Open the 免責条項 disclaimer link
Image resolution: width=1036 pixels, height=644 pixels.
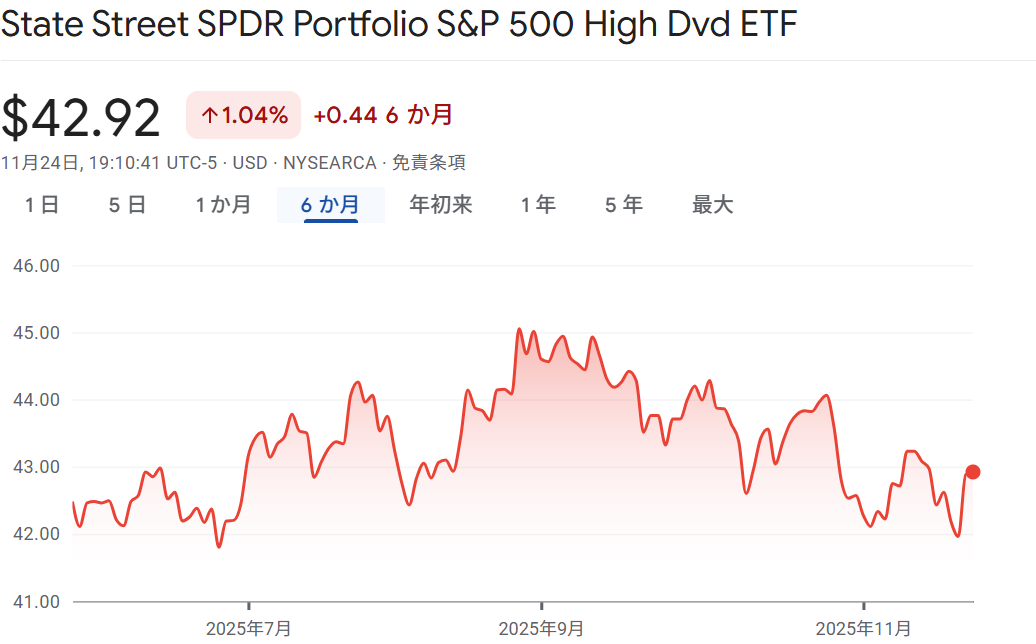[x=428, y=163]
